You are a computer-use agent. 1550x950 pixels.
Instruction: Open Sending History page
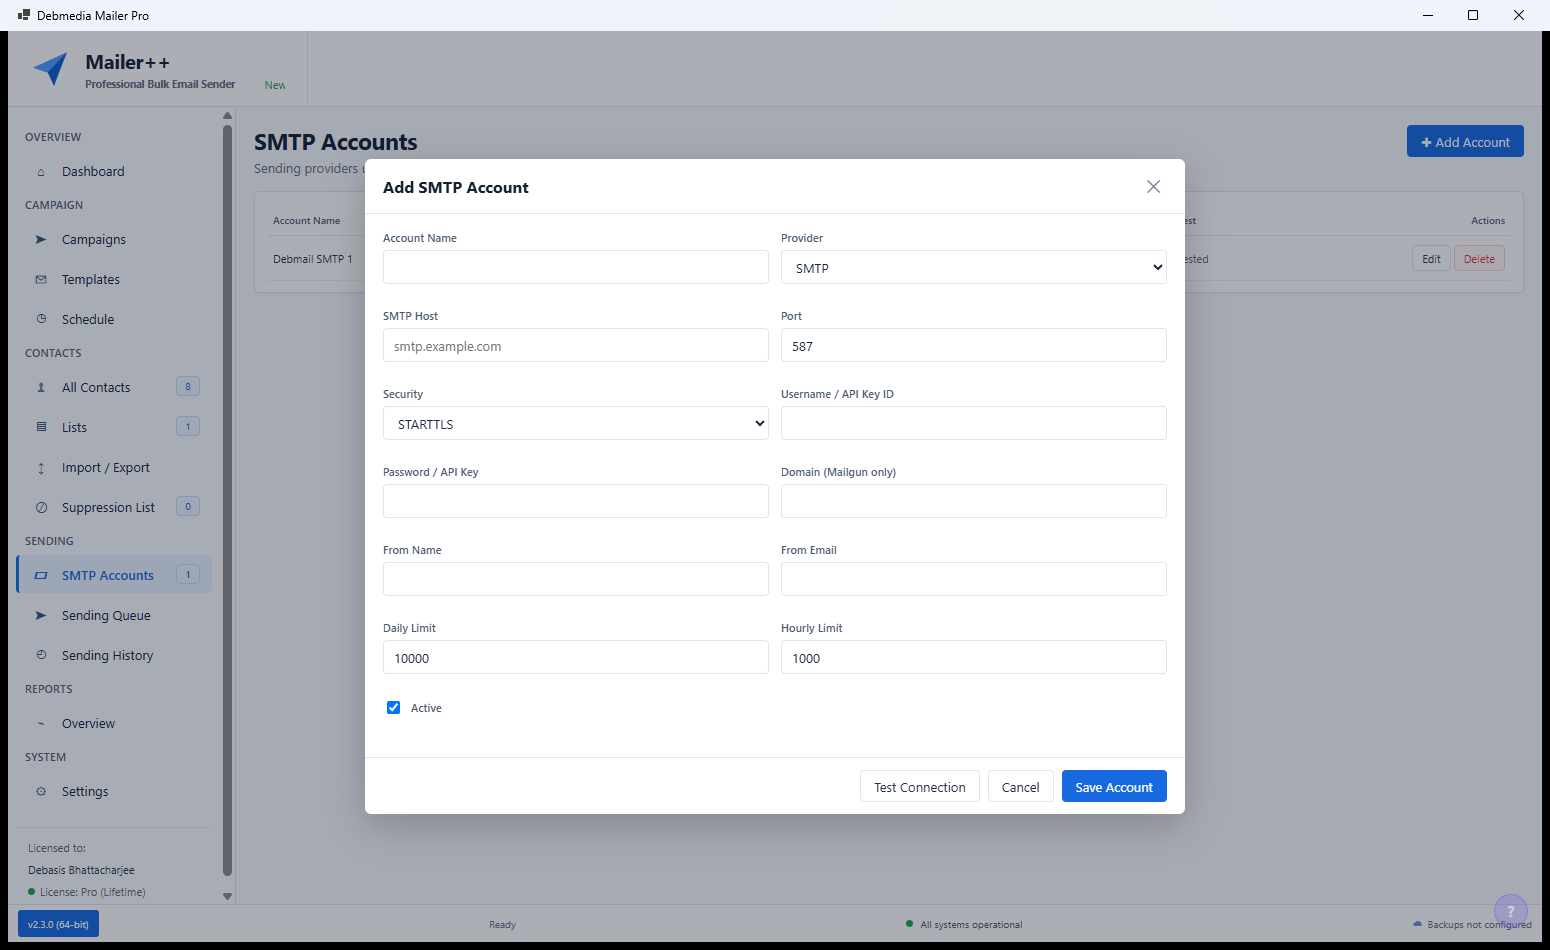(114, 656)
